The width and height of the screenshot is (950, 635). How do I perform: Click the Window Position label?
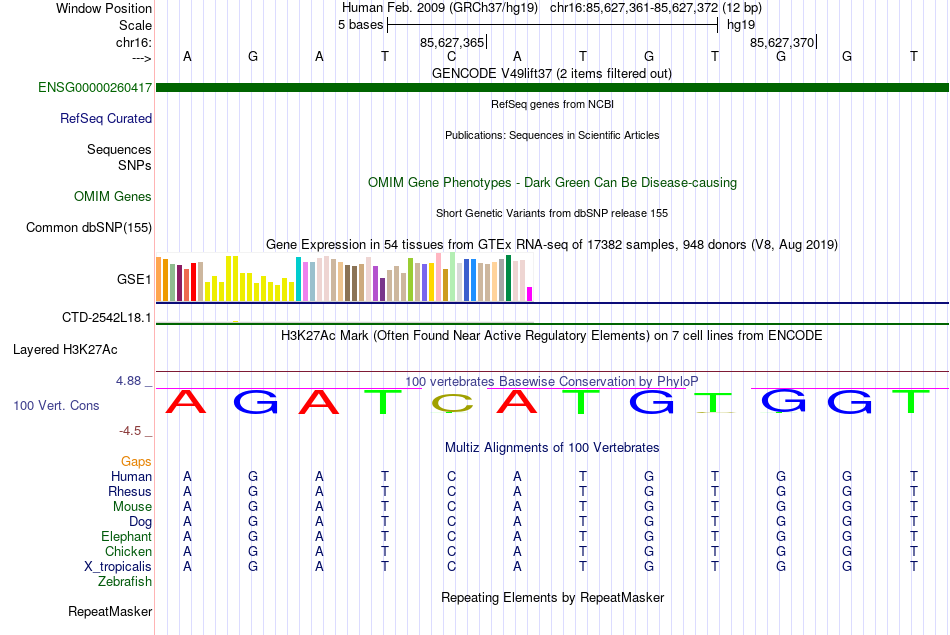pos(104,8)
